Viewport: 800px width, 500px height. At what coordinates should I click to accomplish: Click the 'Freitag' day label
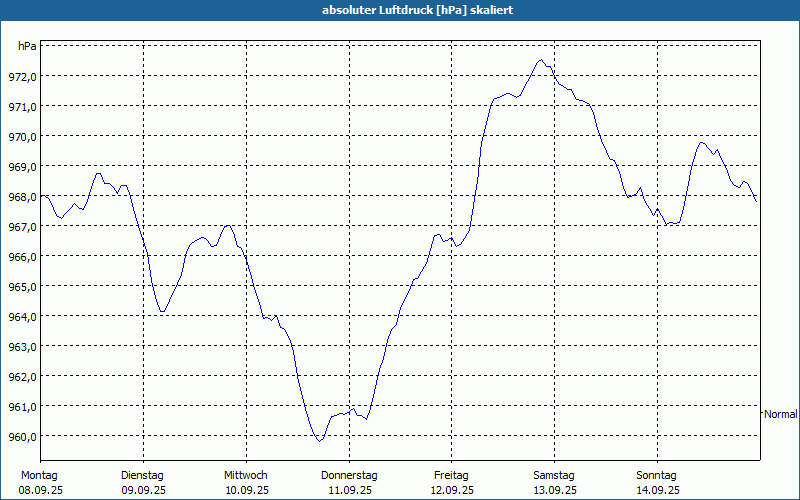tap(452, 476)
